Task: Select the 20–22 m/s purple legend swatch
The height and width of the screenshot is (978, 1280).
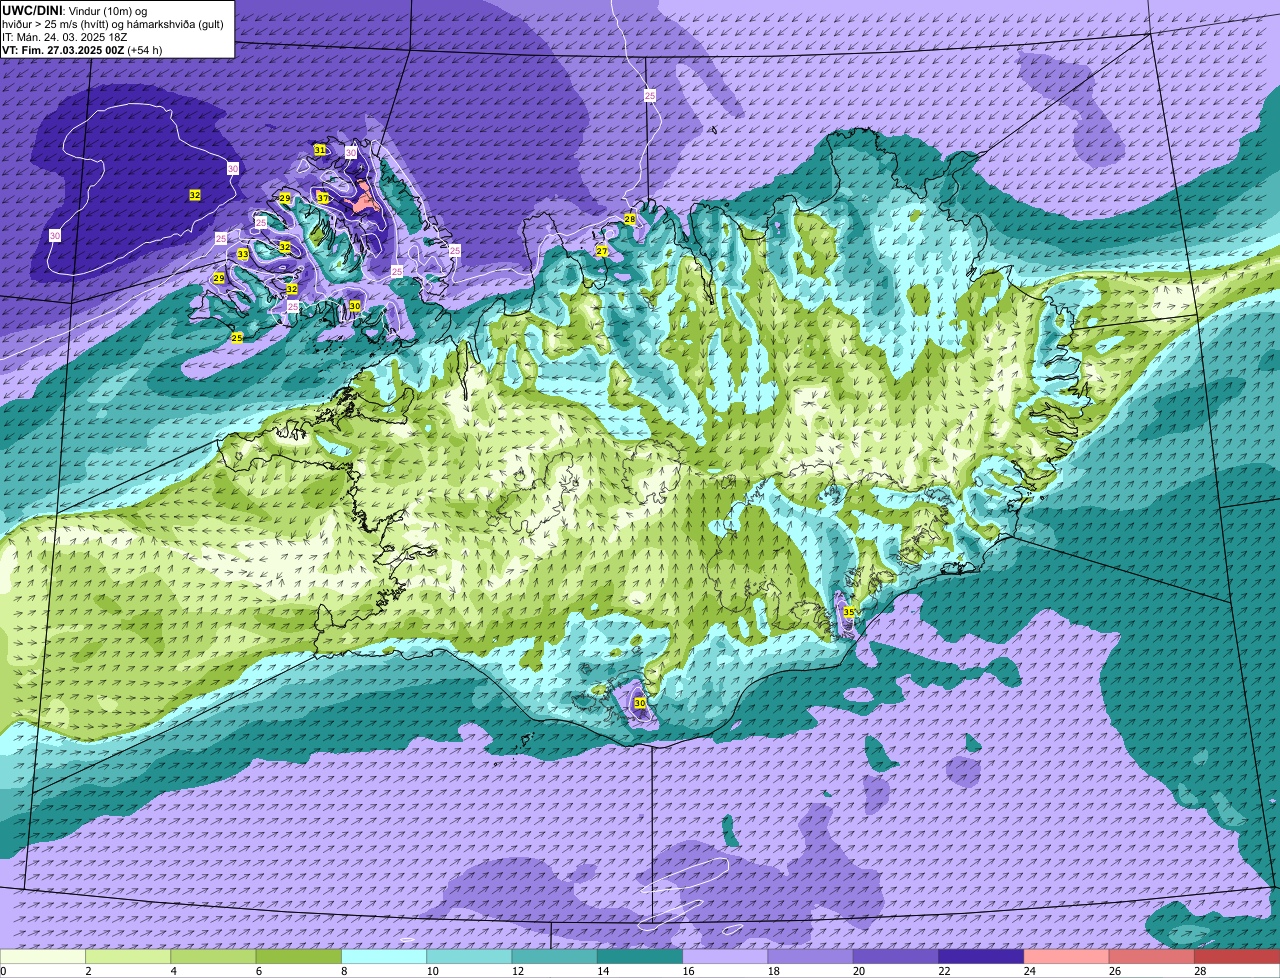Action: coord(896,956)
